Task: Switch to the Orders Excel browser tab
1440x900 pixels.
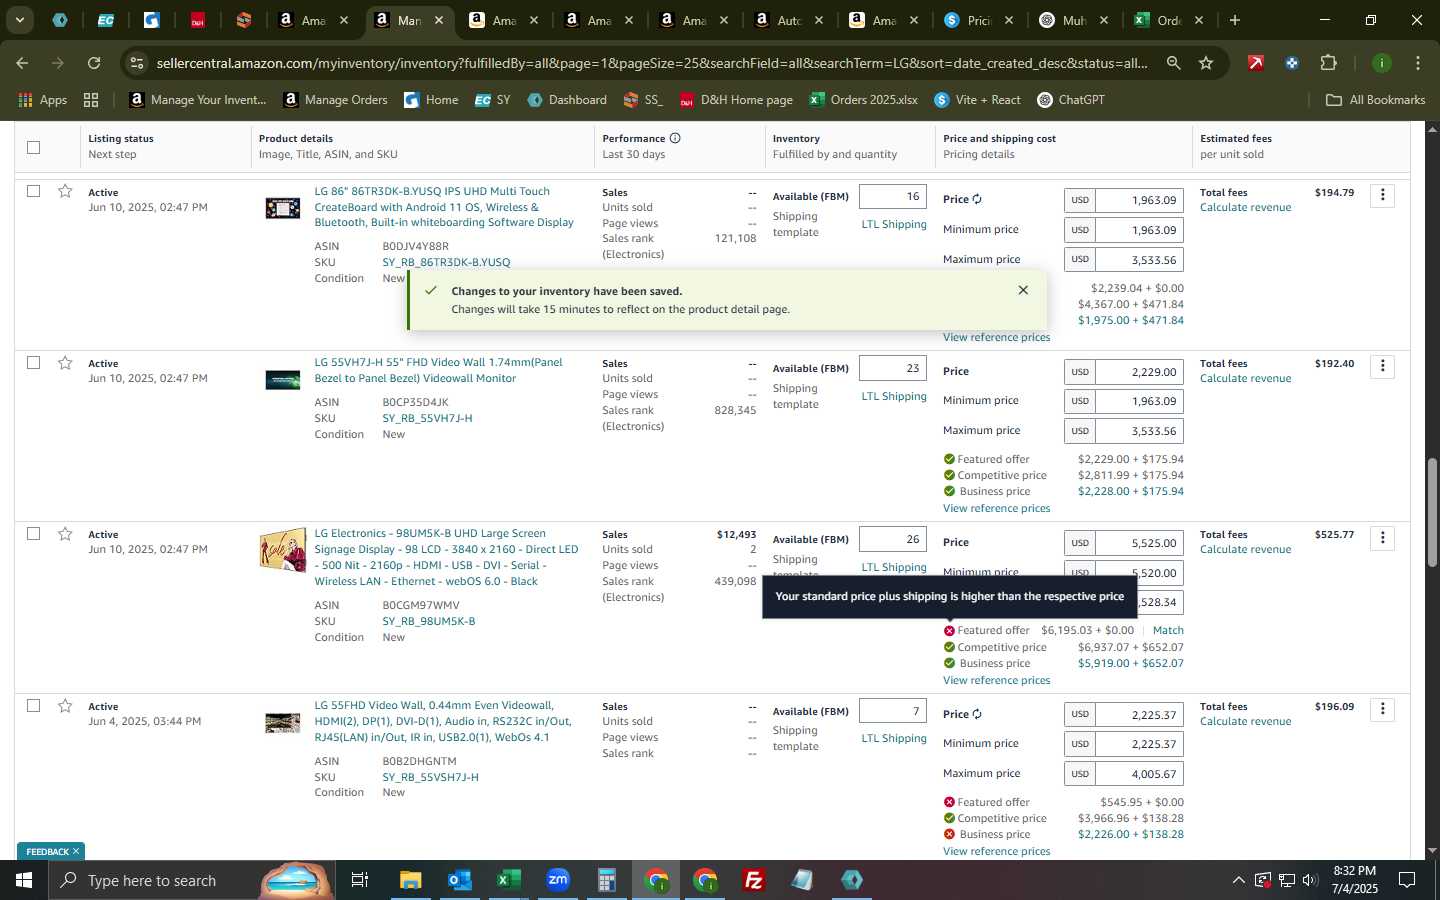Action: (1170, 20)
